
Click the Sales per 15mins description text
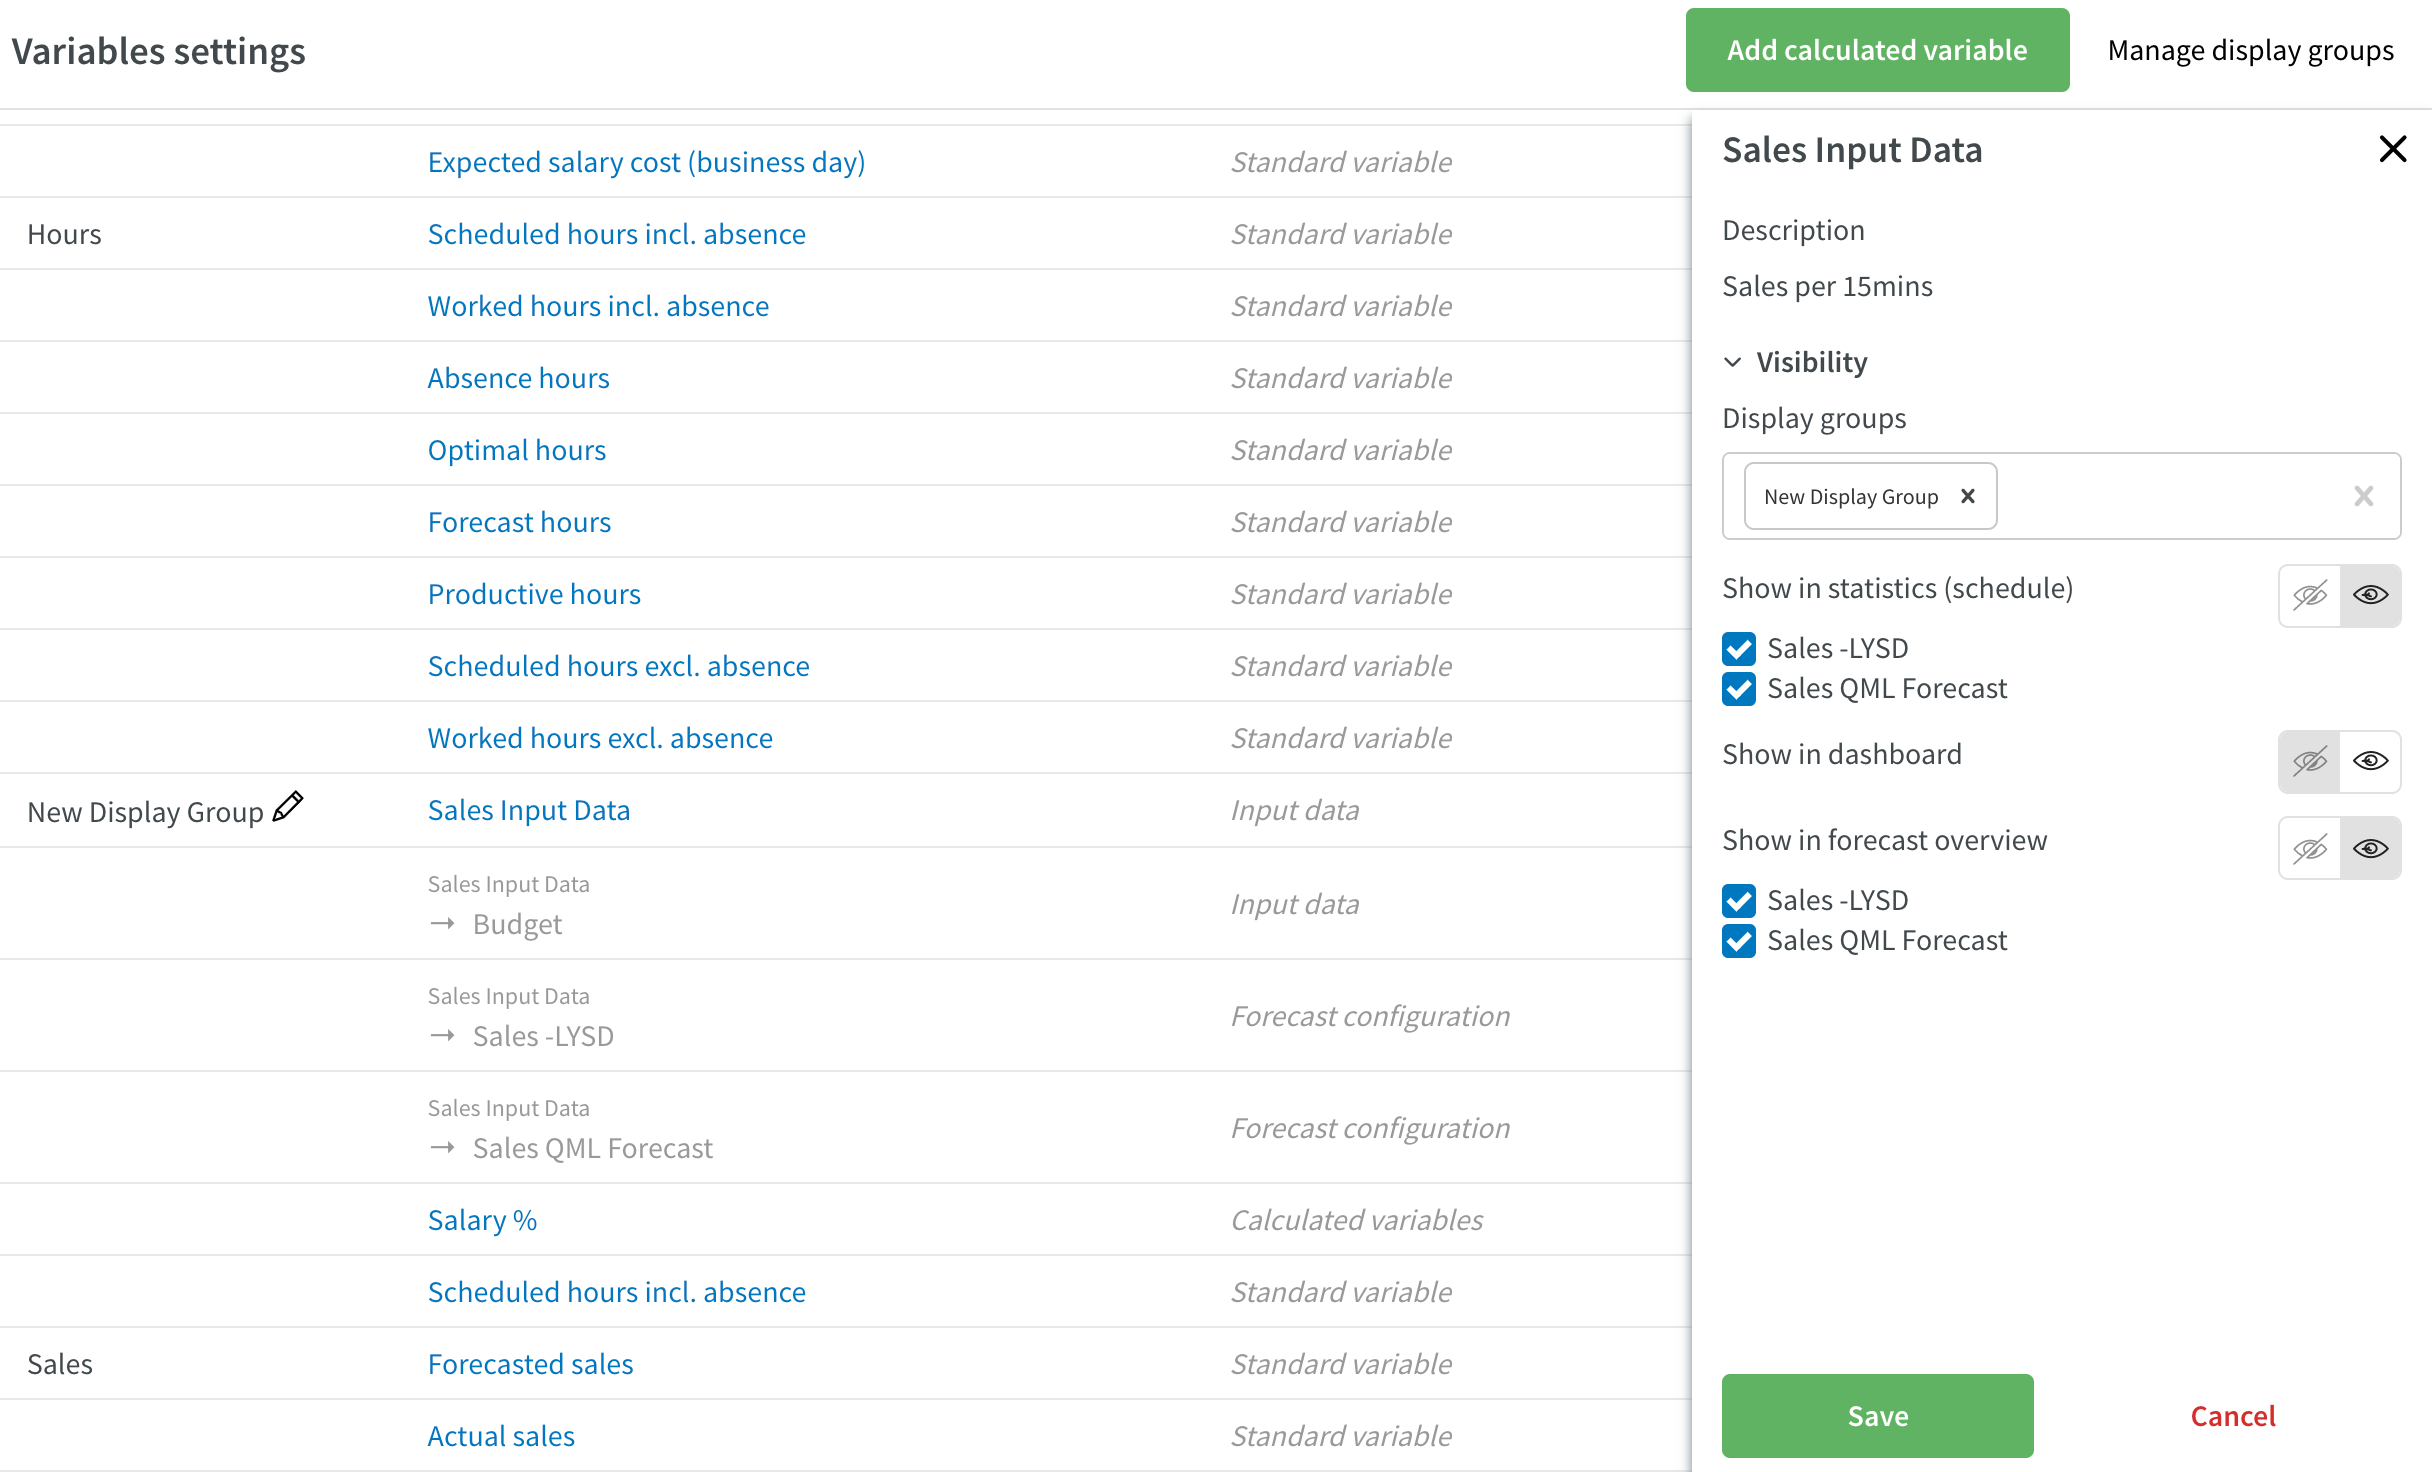point(1827,286)
